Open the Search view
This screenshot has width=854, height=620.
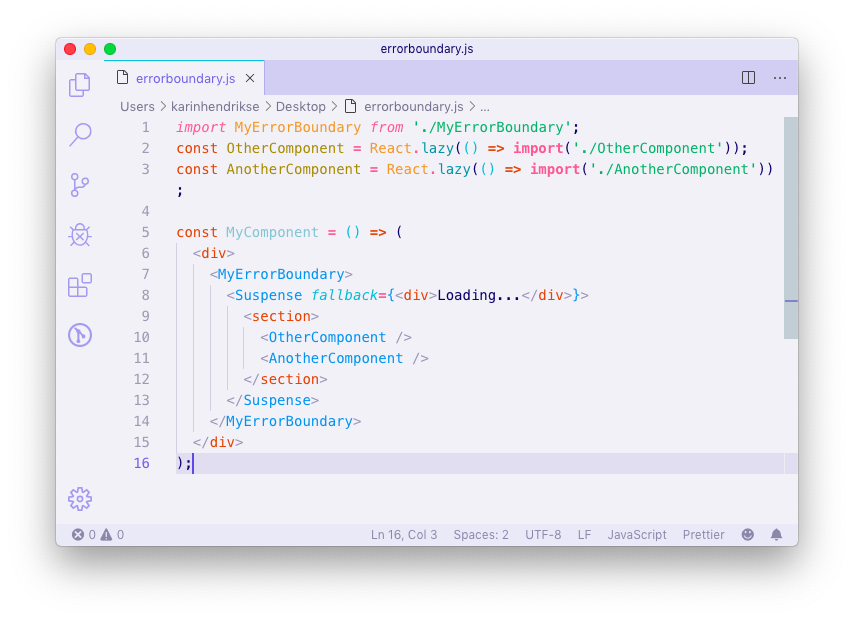click(79, 135)
